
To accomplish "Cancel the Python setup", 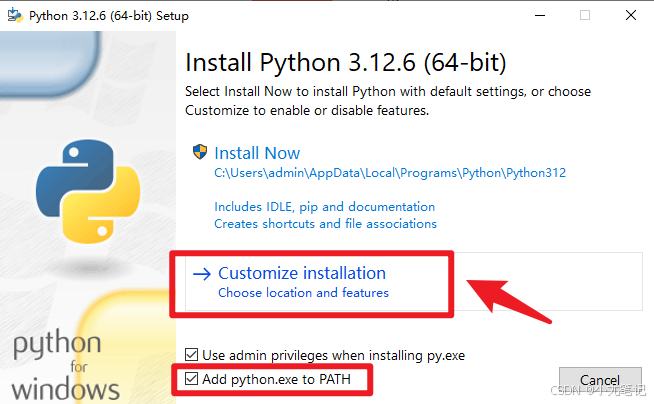I will click(x=600, y=380).
